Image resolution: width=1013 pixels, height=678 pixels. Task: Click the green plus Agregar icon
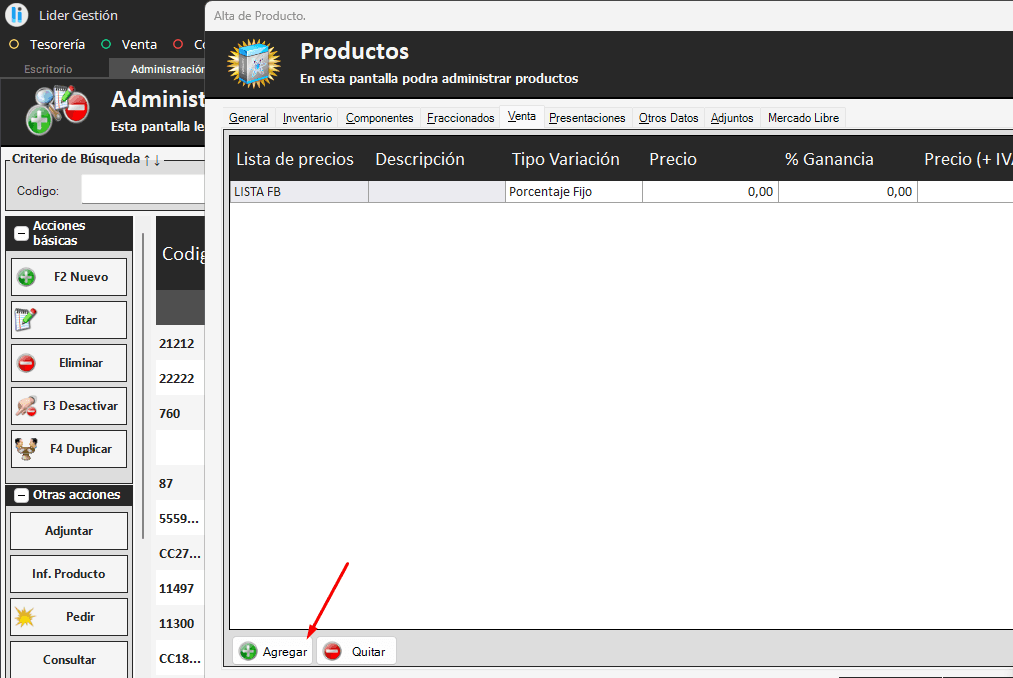(x=248, y=651)
